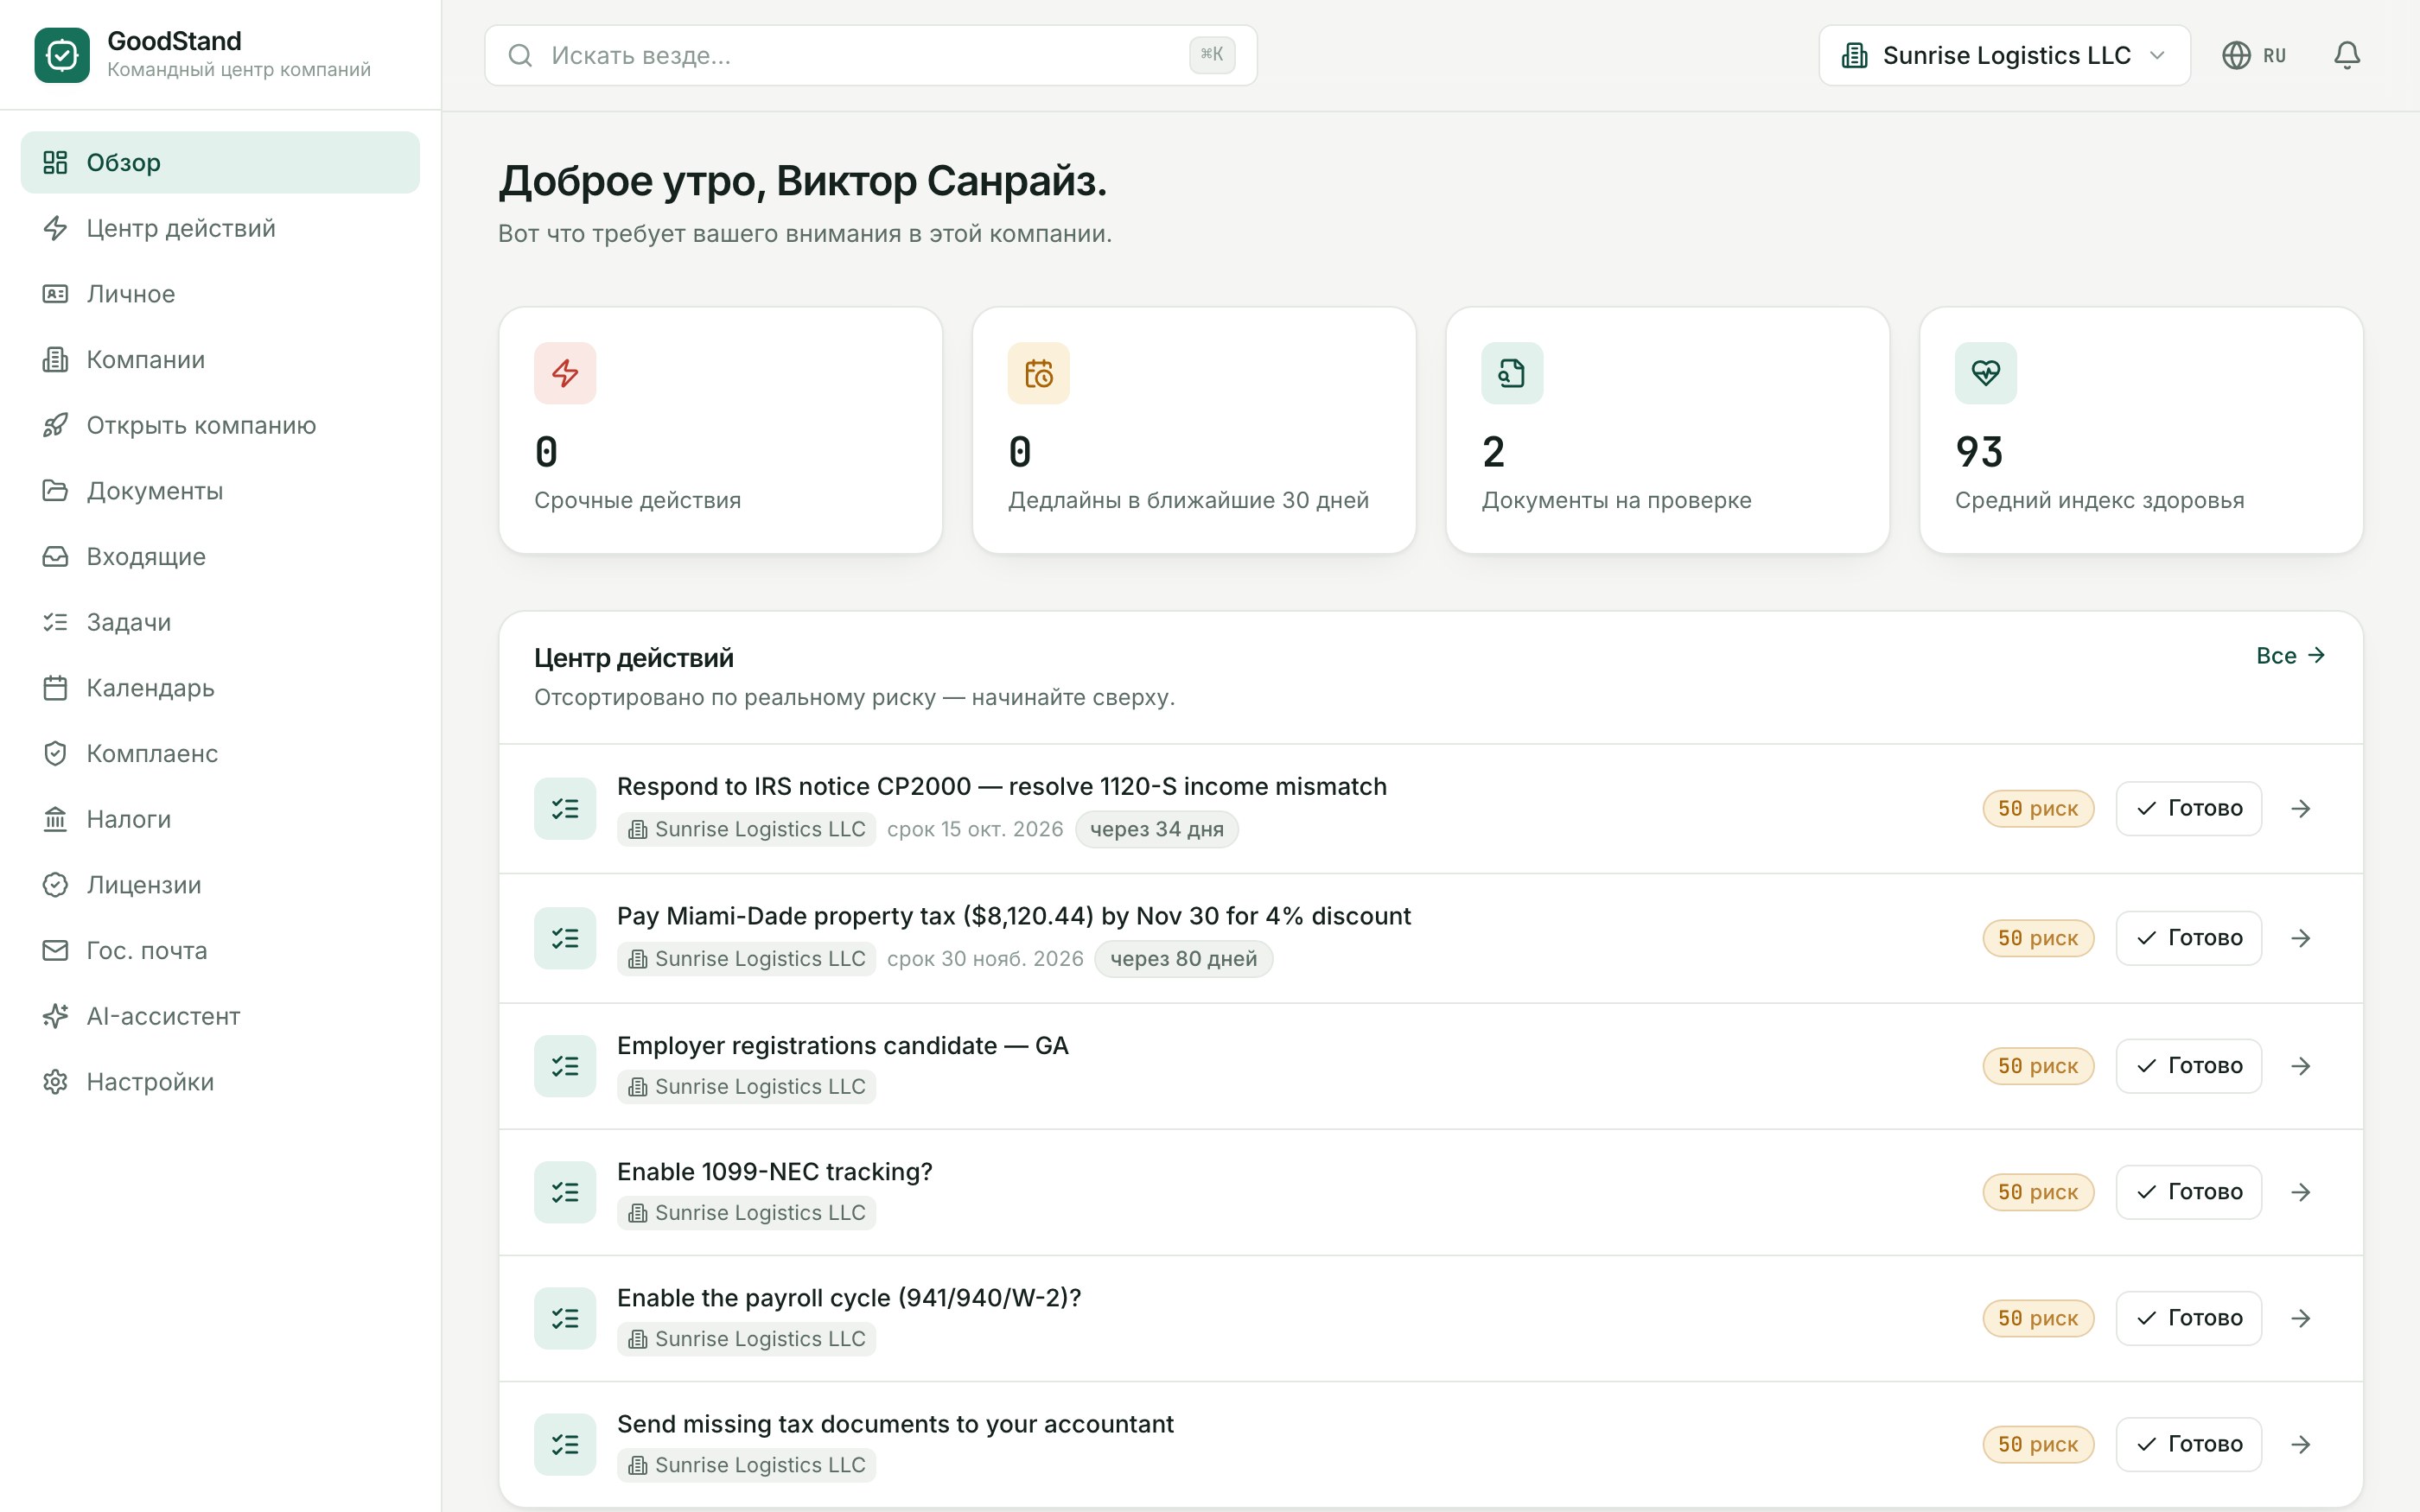Click the Sunrise Logistics LLC tag under Send missing tax documents
Screen dimensions: 2420x1512
tap(746, 1465)
